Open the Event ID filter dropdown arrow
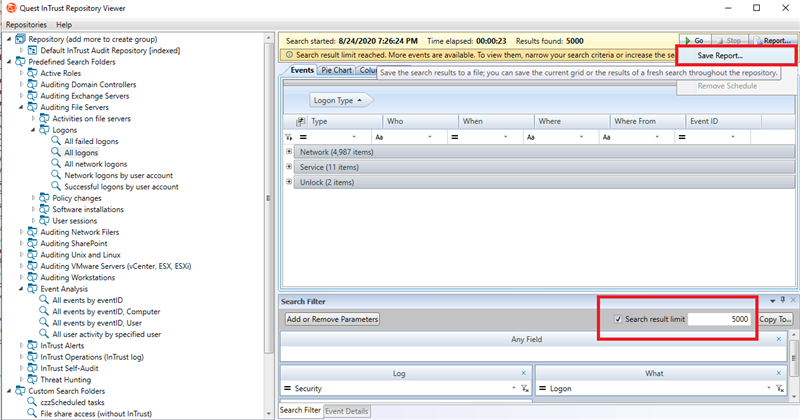The height and width of the screenshot is (420, 800). point(733,137)
